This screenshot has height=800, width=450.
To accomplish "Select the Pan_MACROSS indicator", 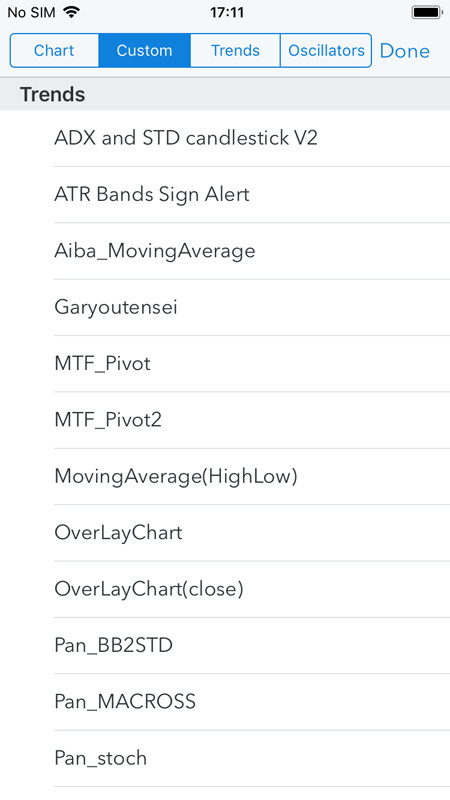I will pos(225,702).
